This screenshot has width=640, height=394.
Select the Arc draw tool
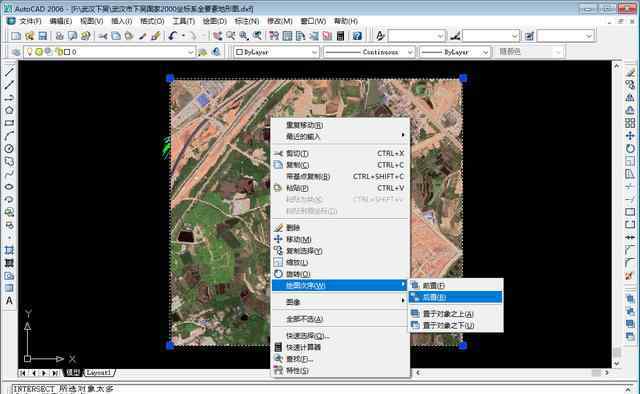(9, 136)
